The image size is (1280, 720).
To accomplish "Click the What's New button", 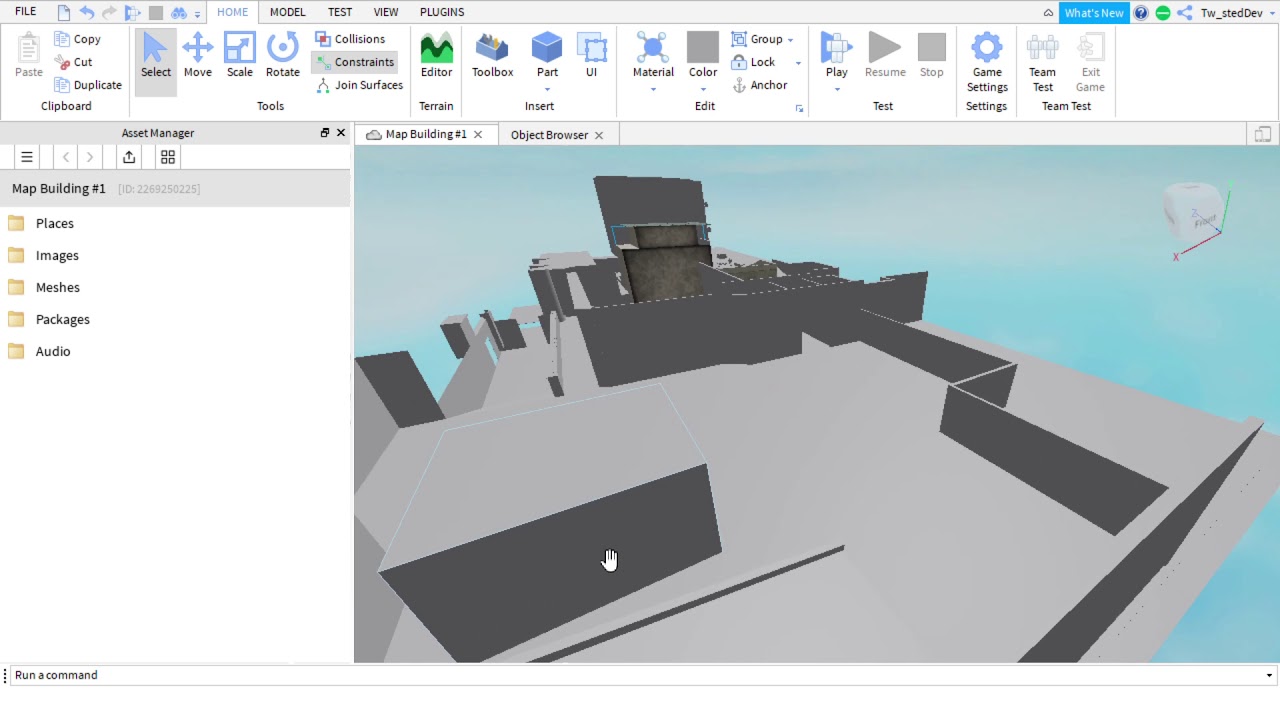I will [1094, 13].
